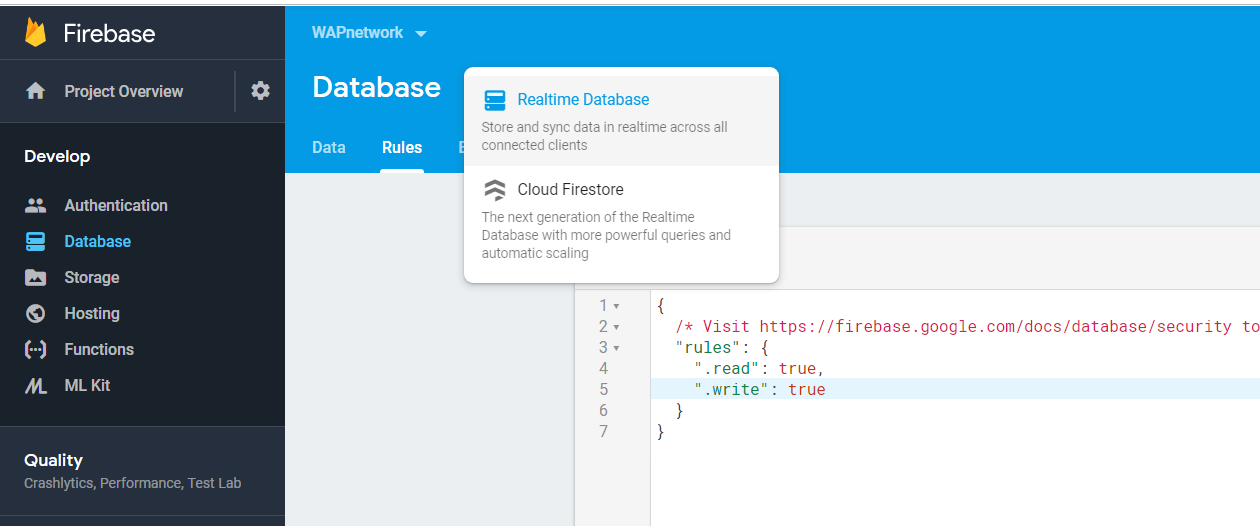1260x526 pixels.
Task: Click the ".read": true code line
Action: (760, 369)
